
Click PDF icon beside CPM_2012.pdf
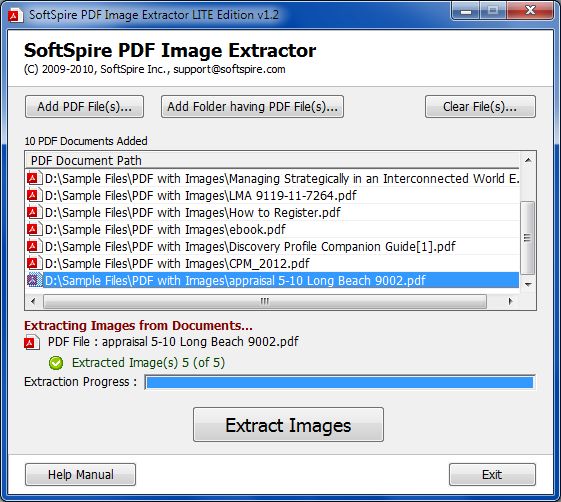[34, 263]
